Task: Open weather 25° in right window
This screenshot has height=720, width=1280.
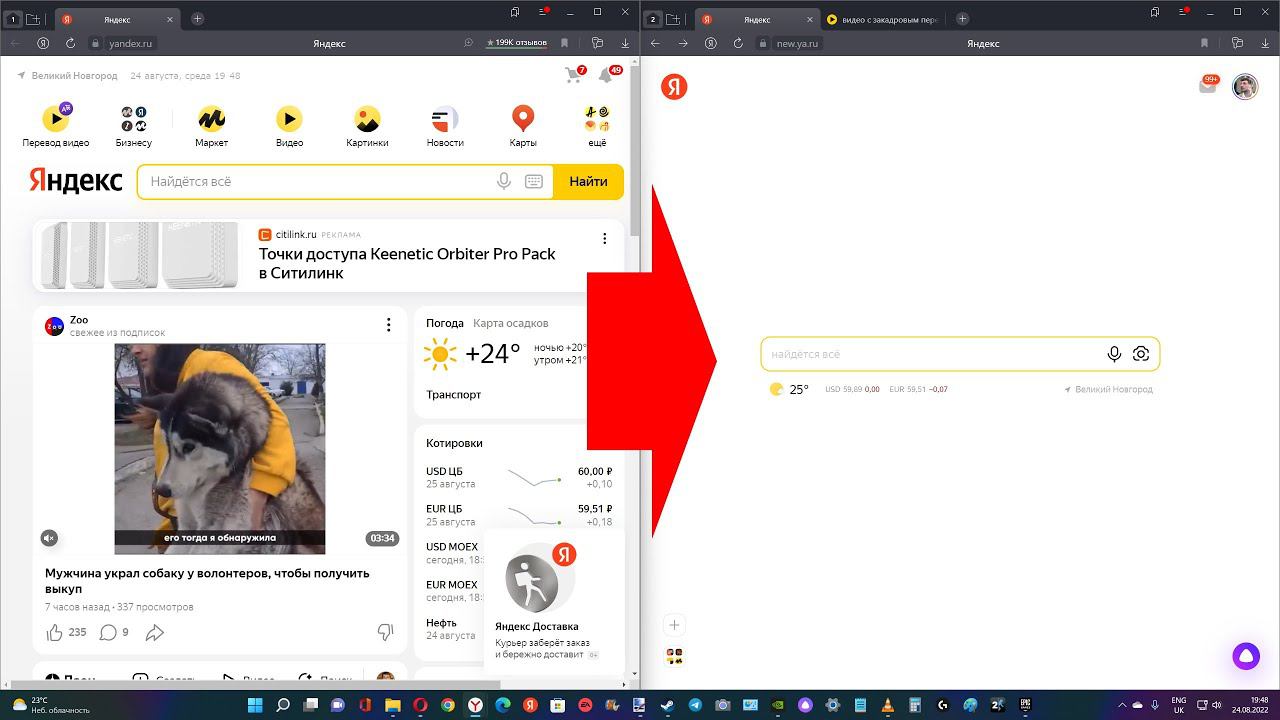Action: tap(788, 389)
